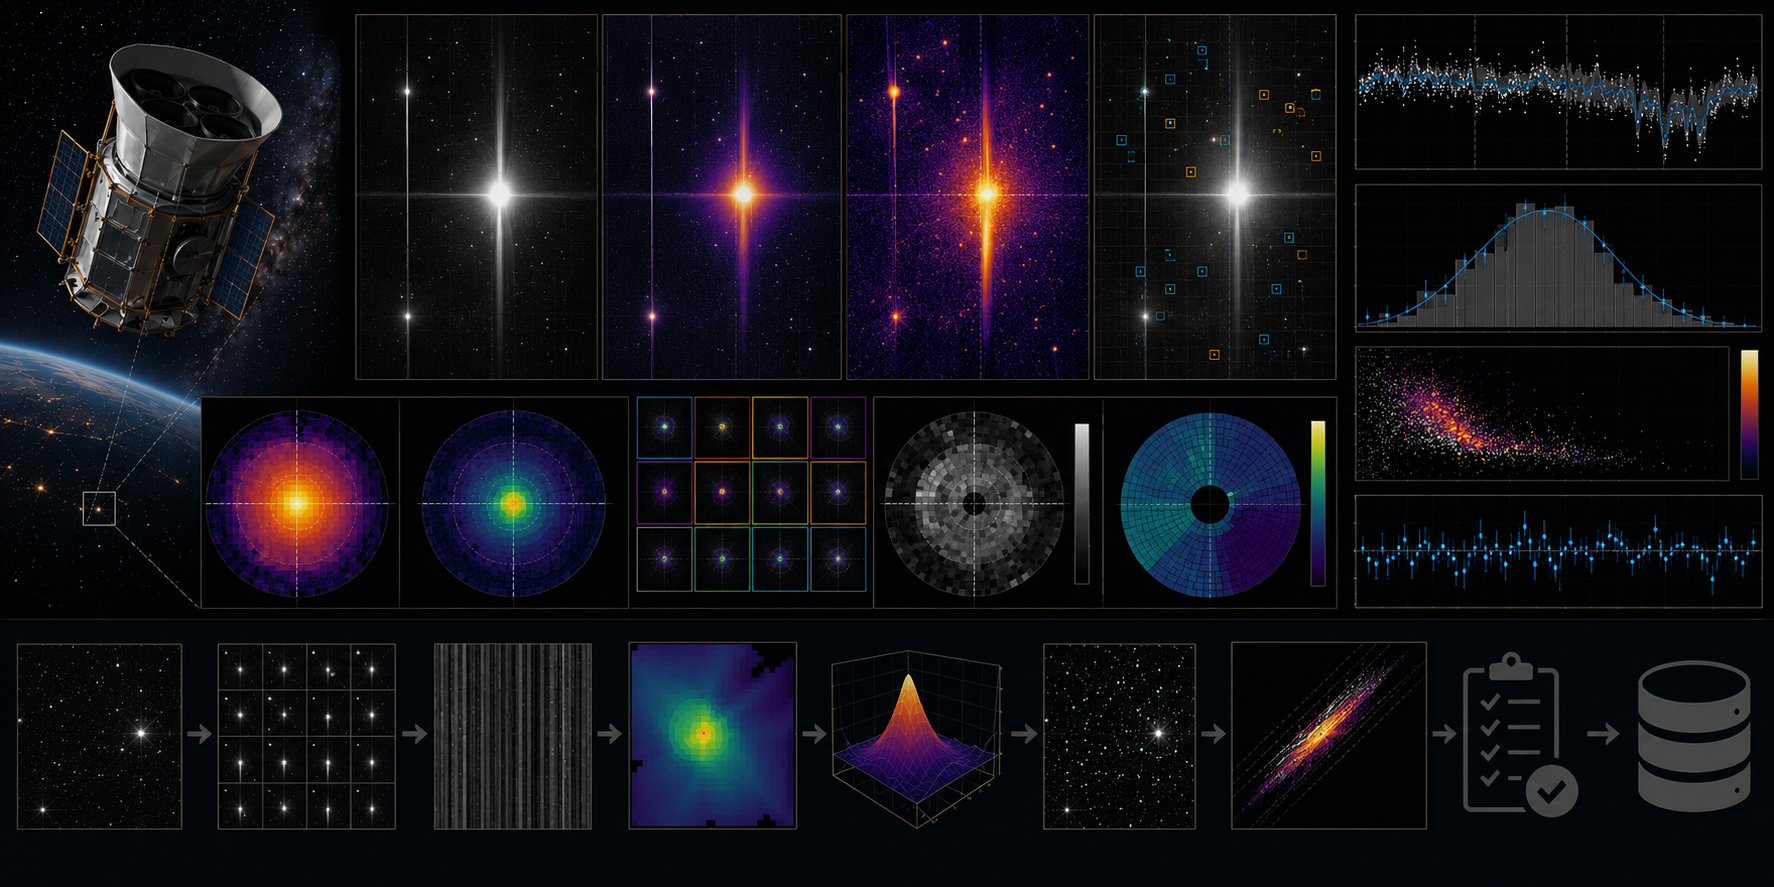Select the orange-purple scatter density plot
Screen dimensions: 1774x887
[1541, 414]
